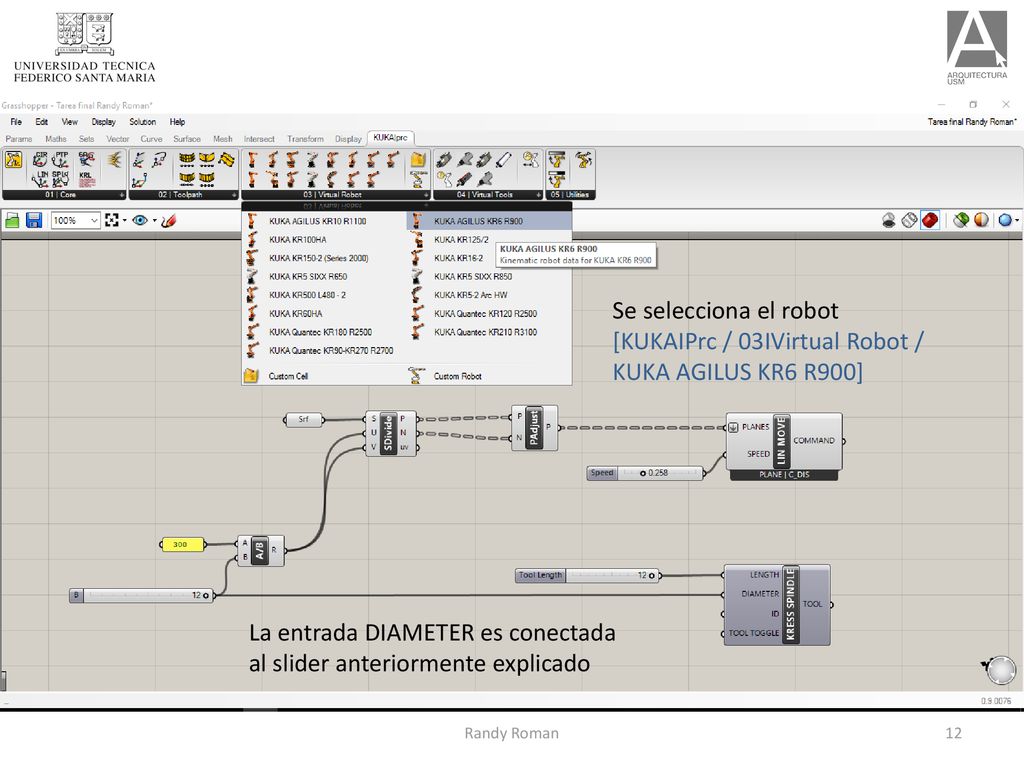
Task: Click the Universidad Tecnica Federico Santa Maria crest
Action: coord(85,33)
